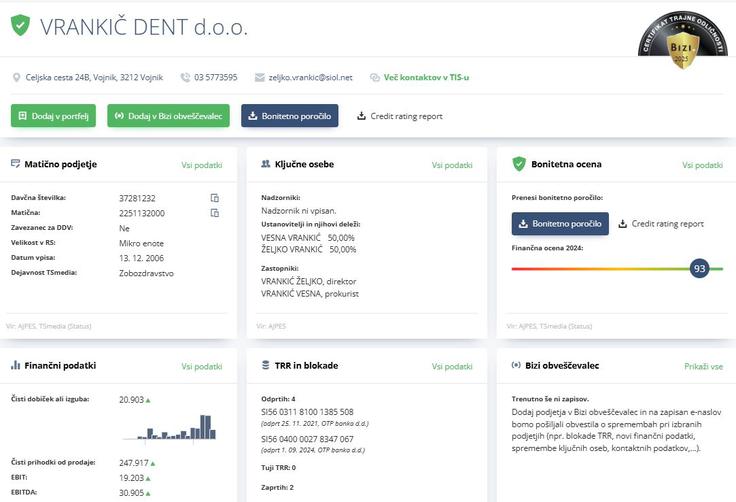Click address Celjska cesta 24B, Vojnik
736x502 pixels.
pos(94,77)
